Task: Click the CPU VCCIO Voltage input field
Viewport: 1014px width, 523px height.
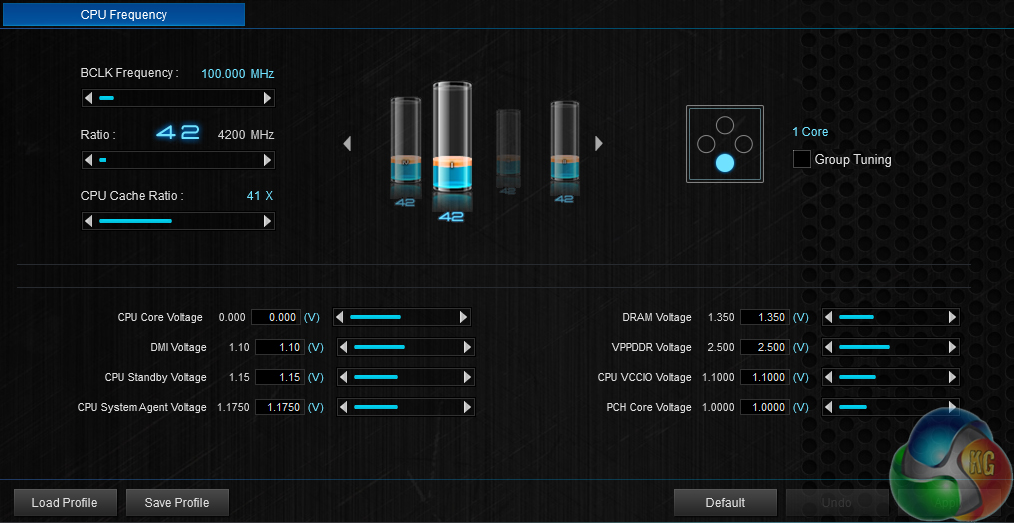Action: click(765, 377)
